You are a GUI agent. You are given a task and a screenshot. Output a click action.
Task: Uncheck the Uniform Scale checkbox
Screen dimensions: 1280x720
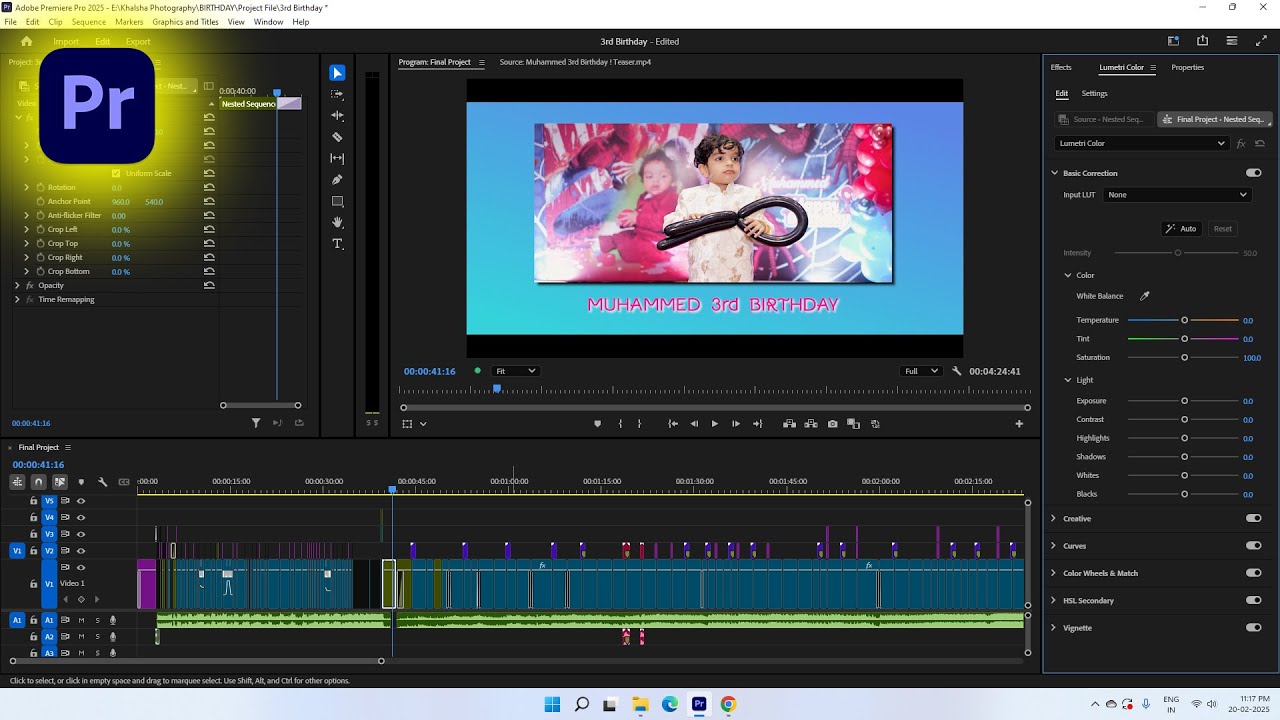116,174
